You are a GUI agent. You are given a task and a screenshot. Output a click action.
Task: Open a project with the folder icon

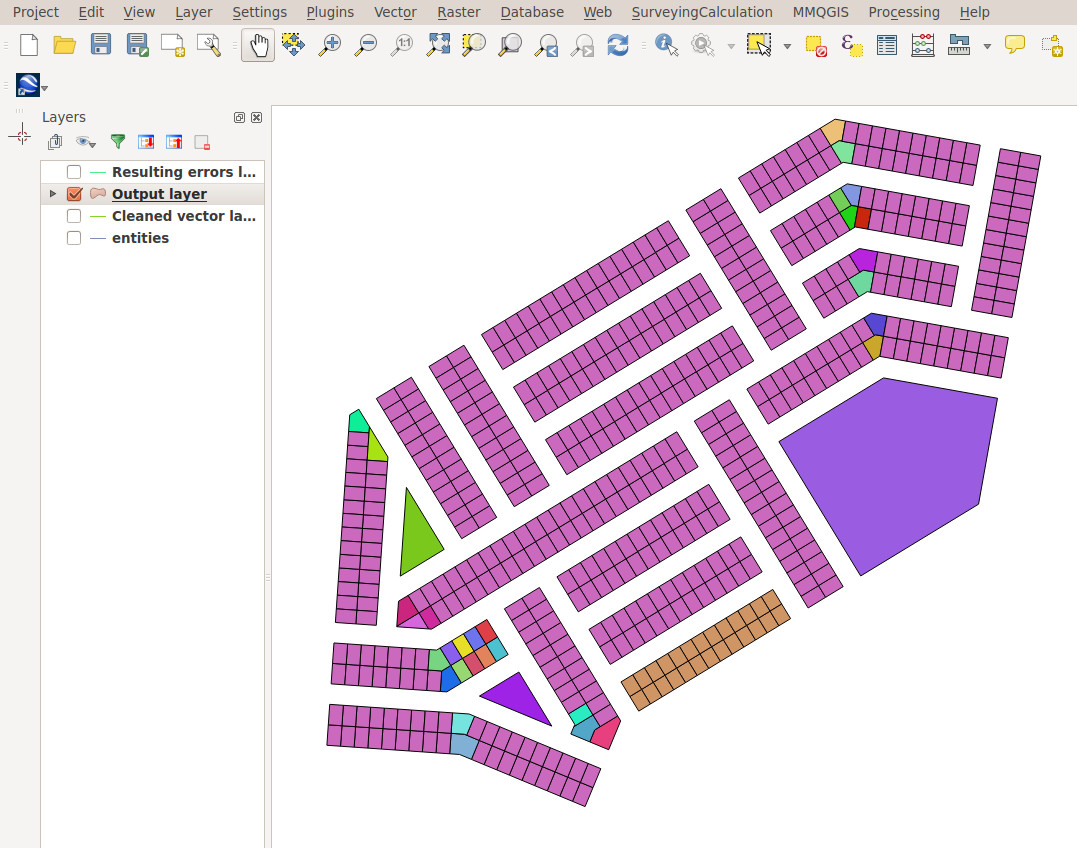pyautogui.click(x=65, y=45)
